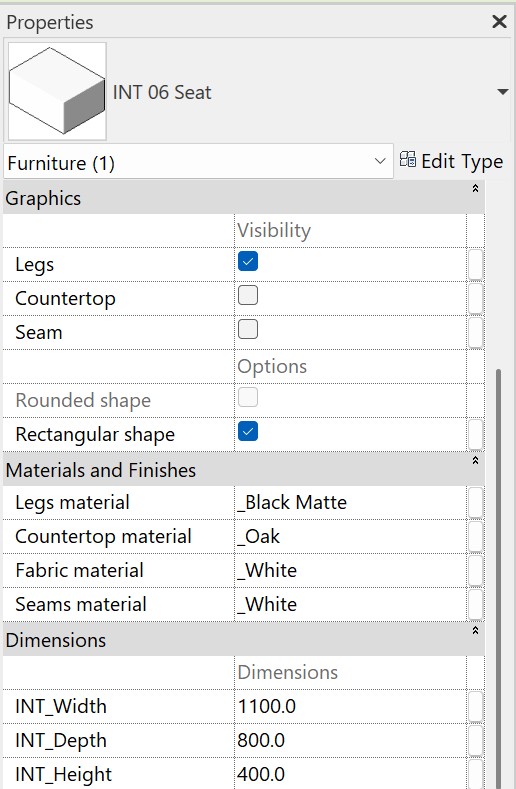Open the type selector dropdown arrow
The image size is (516, 789).
tap(502, 92)
